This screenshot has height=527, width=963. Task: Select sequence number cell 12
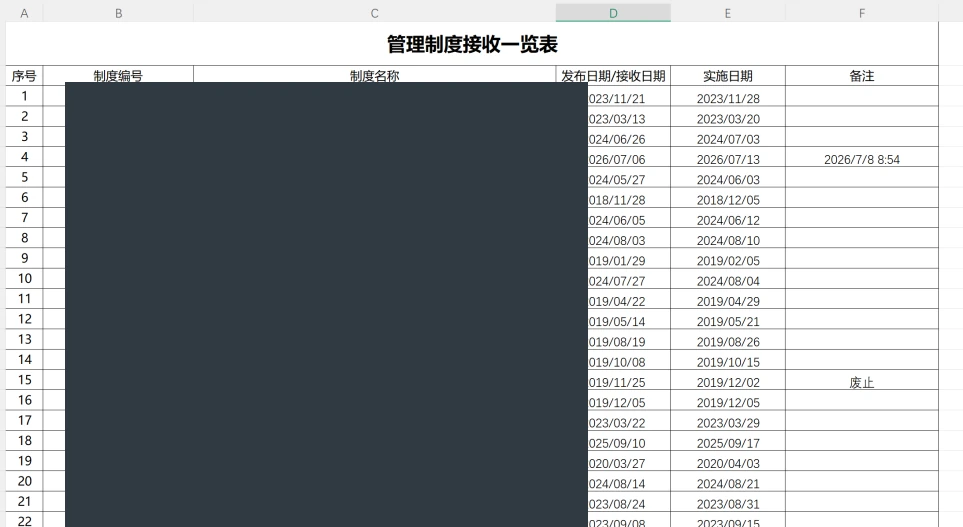24,319
